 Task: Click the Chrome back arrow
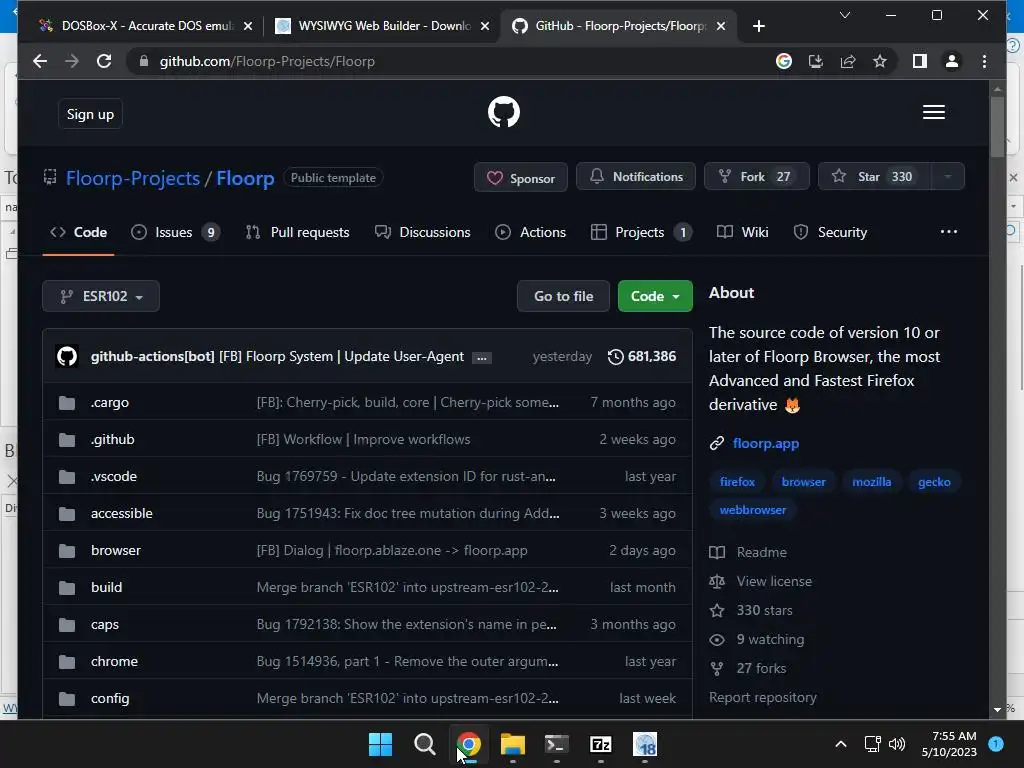point(40,61)
